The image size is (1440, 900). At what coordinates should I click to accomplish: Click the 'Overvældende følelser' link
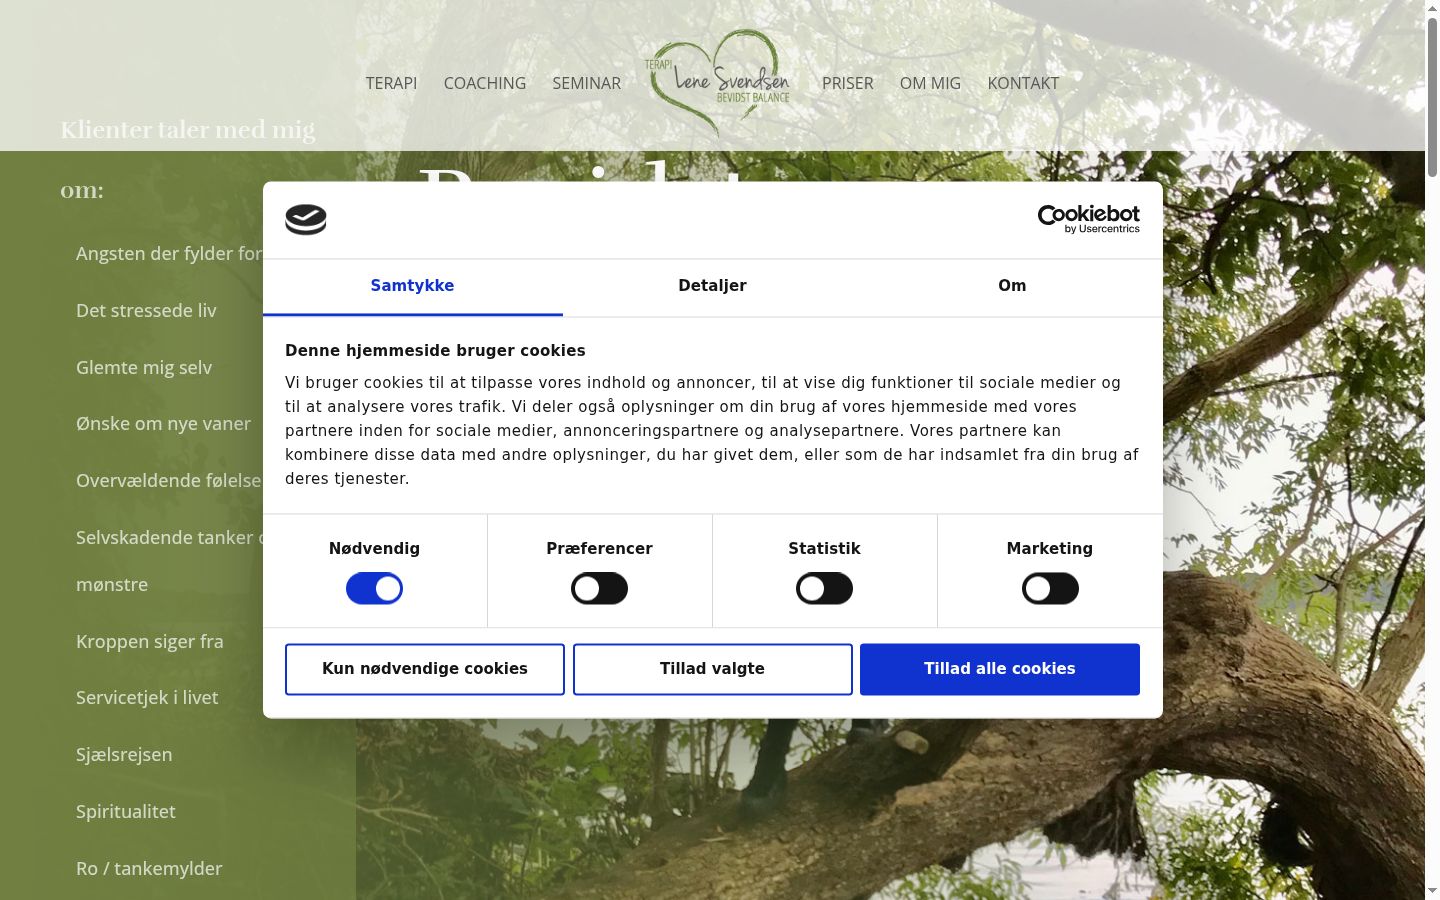pos(169,481)
